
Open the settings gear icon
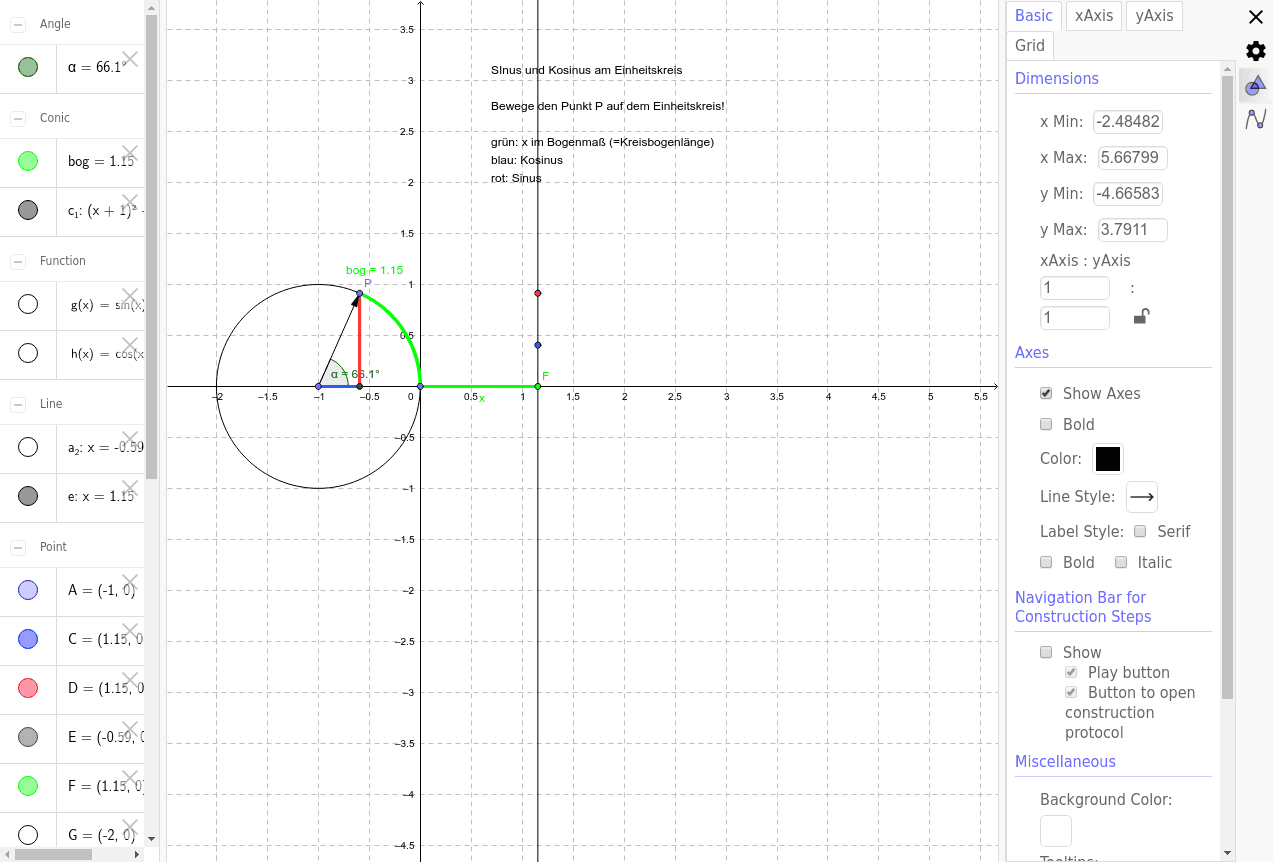tap(1256, 51)
